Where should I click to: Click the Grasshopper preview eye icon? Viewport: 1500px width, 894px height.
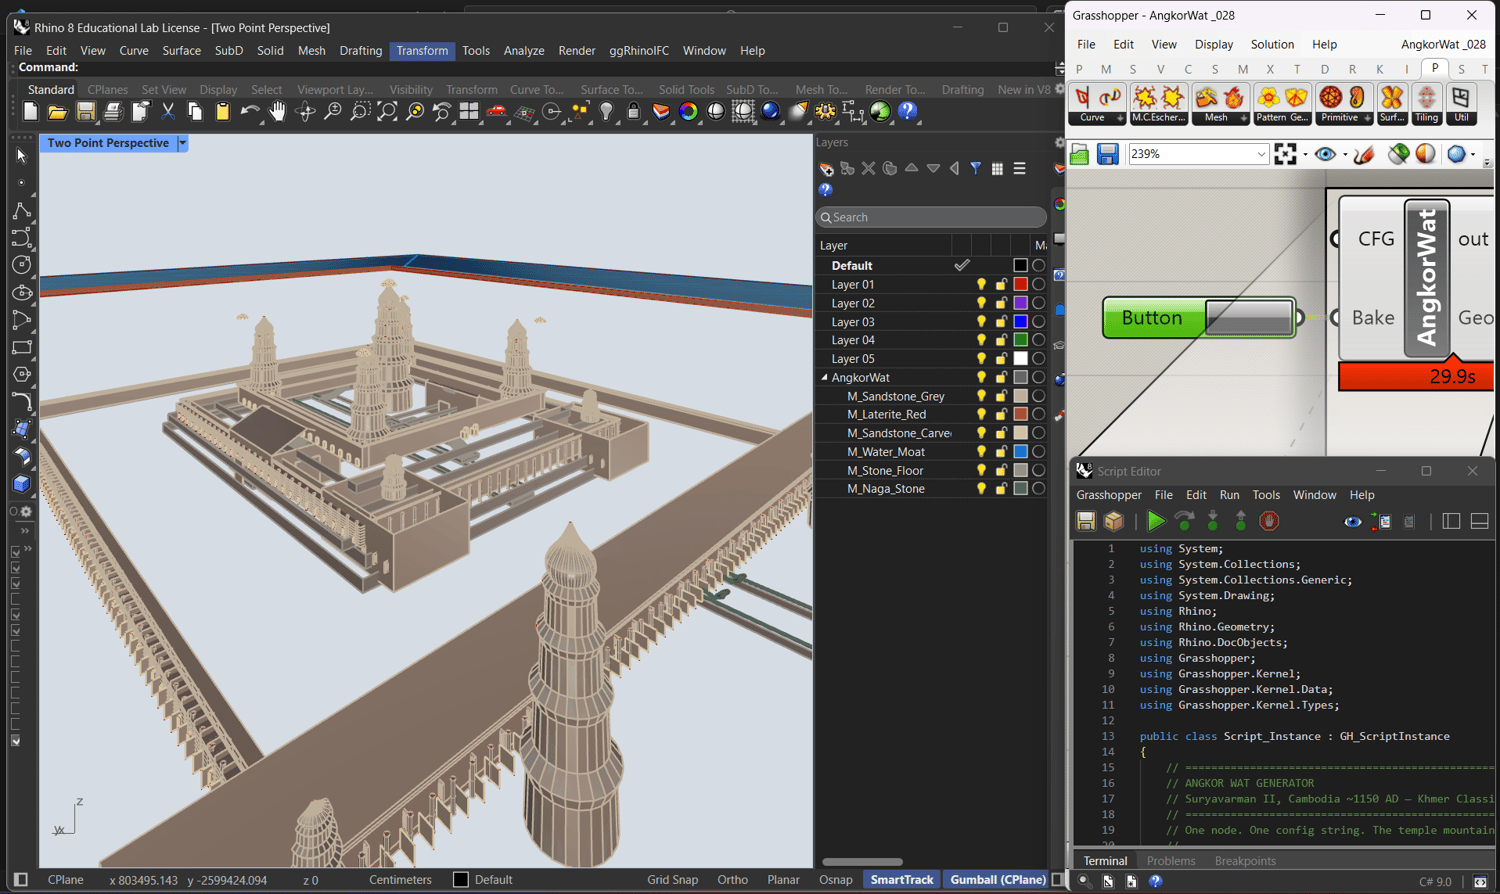click(1325, 154)
